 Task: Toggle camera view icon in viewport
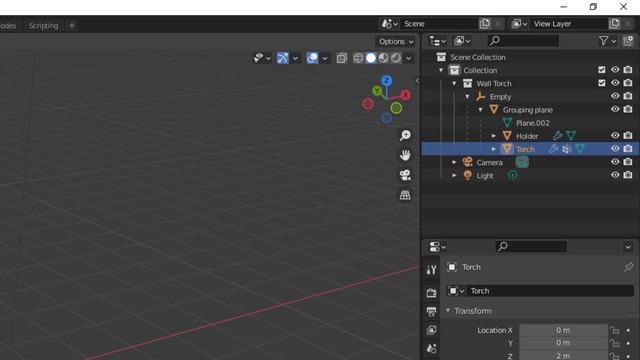click(405, 175)
